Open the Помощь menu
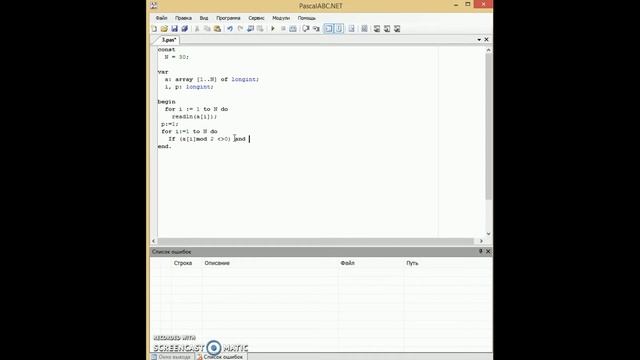The height and width of the screenshot is (360, 640). tap(306, 18)
